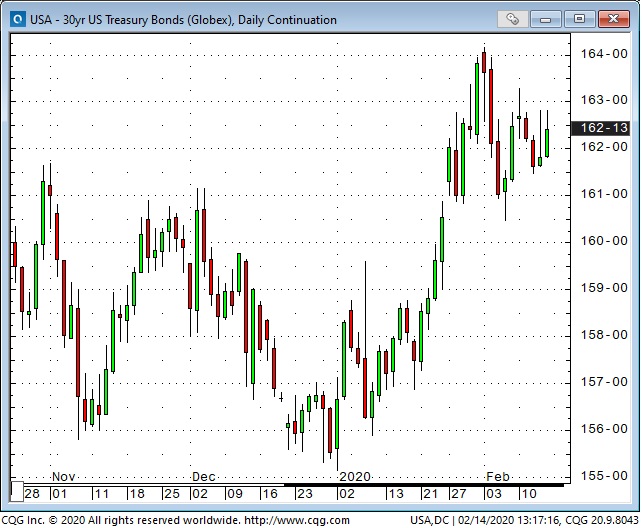The image size is (642, 528).
Task: Click the horizontal chart scrollbar thumb
Action: click(x=424, y=485)
